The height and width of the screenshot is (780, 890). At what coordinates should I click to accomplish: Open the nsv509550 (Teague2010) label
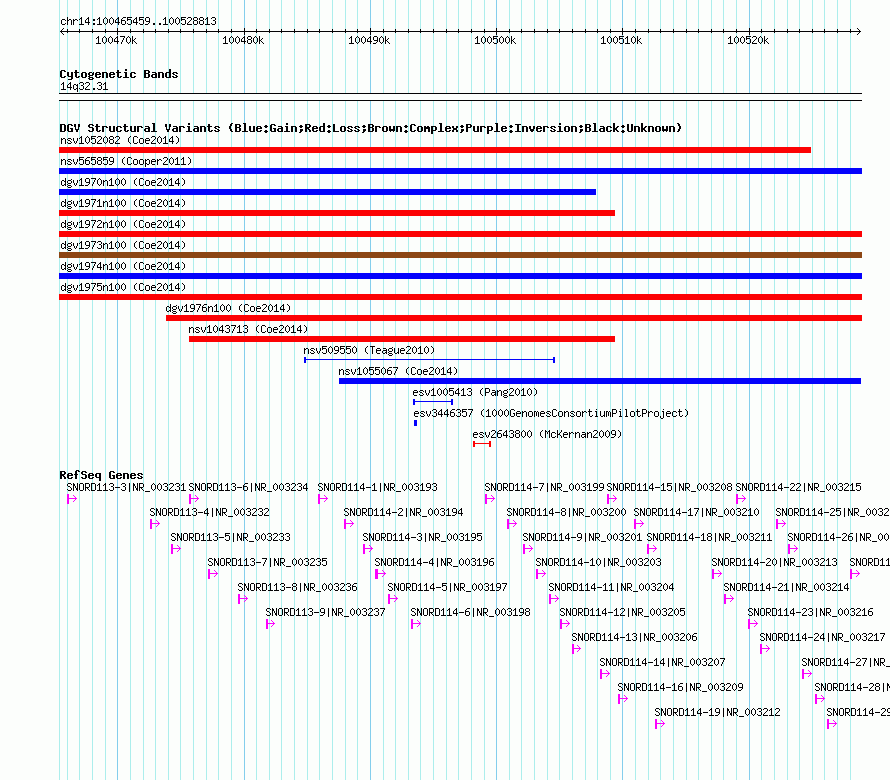(369, 350)
